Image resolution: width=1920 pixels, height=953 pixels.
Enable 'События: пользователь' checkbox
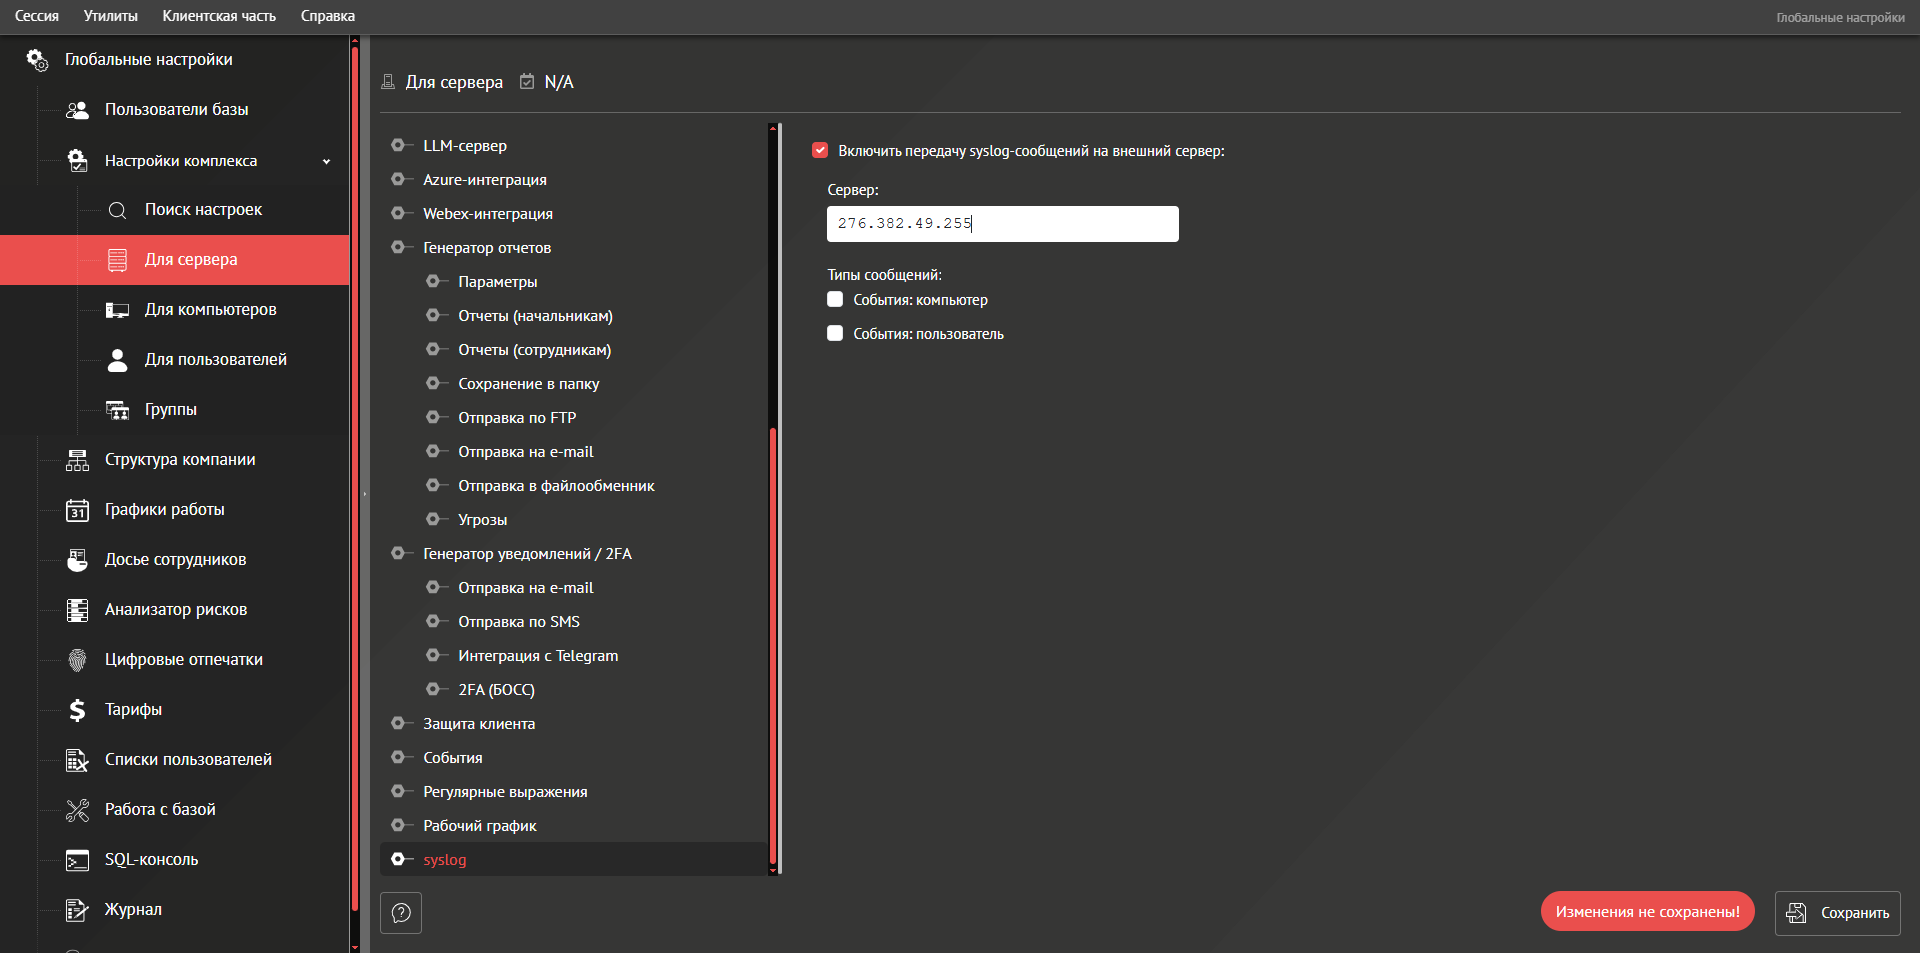[835, 334]
